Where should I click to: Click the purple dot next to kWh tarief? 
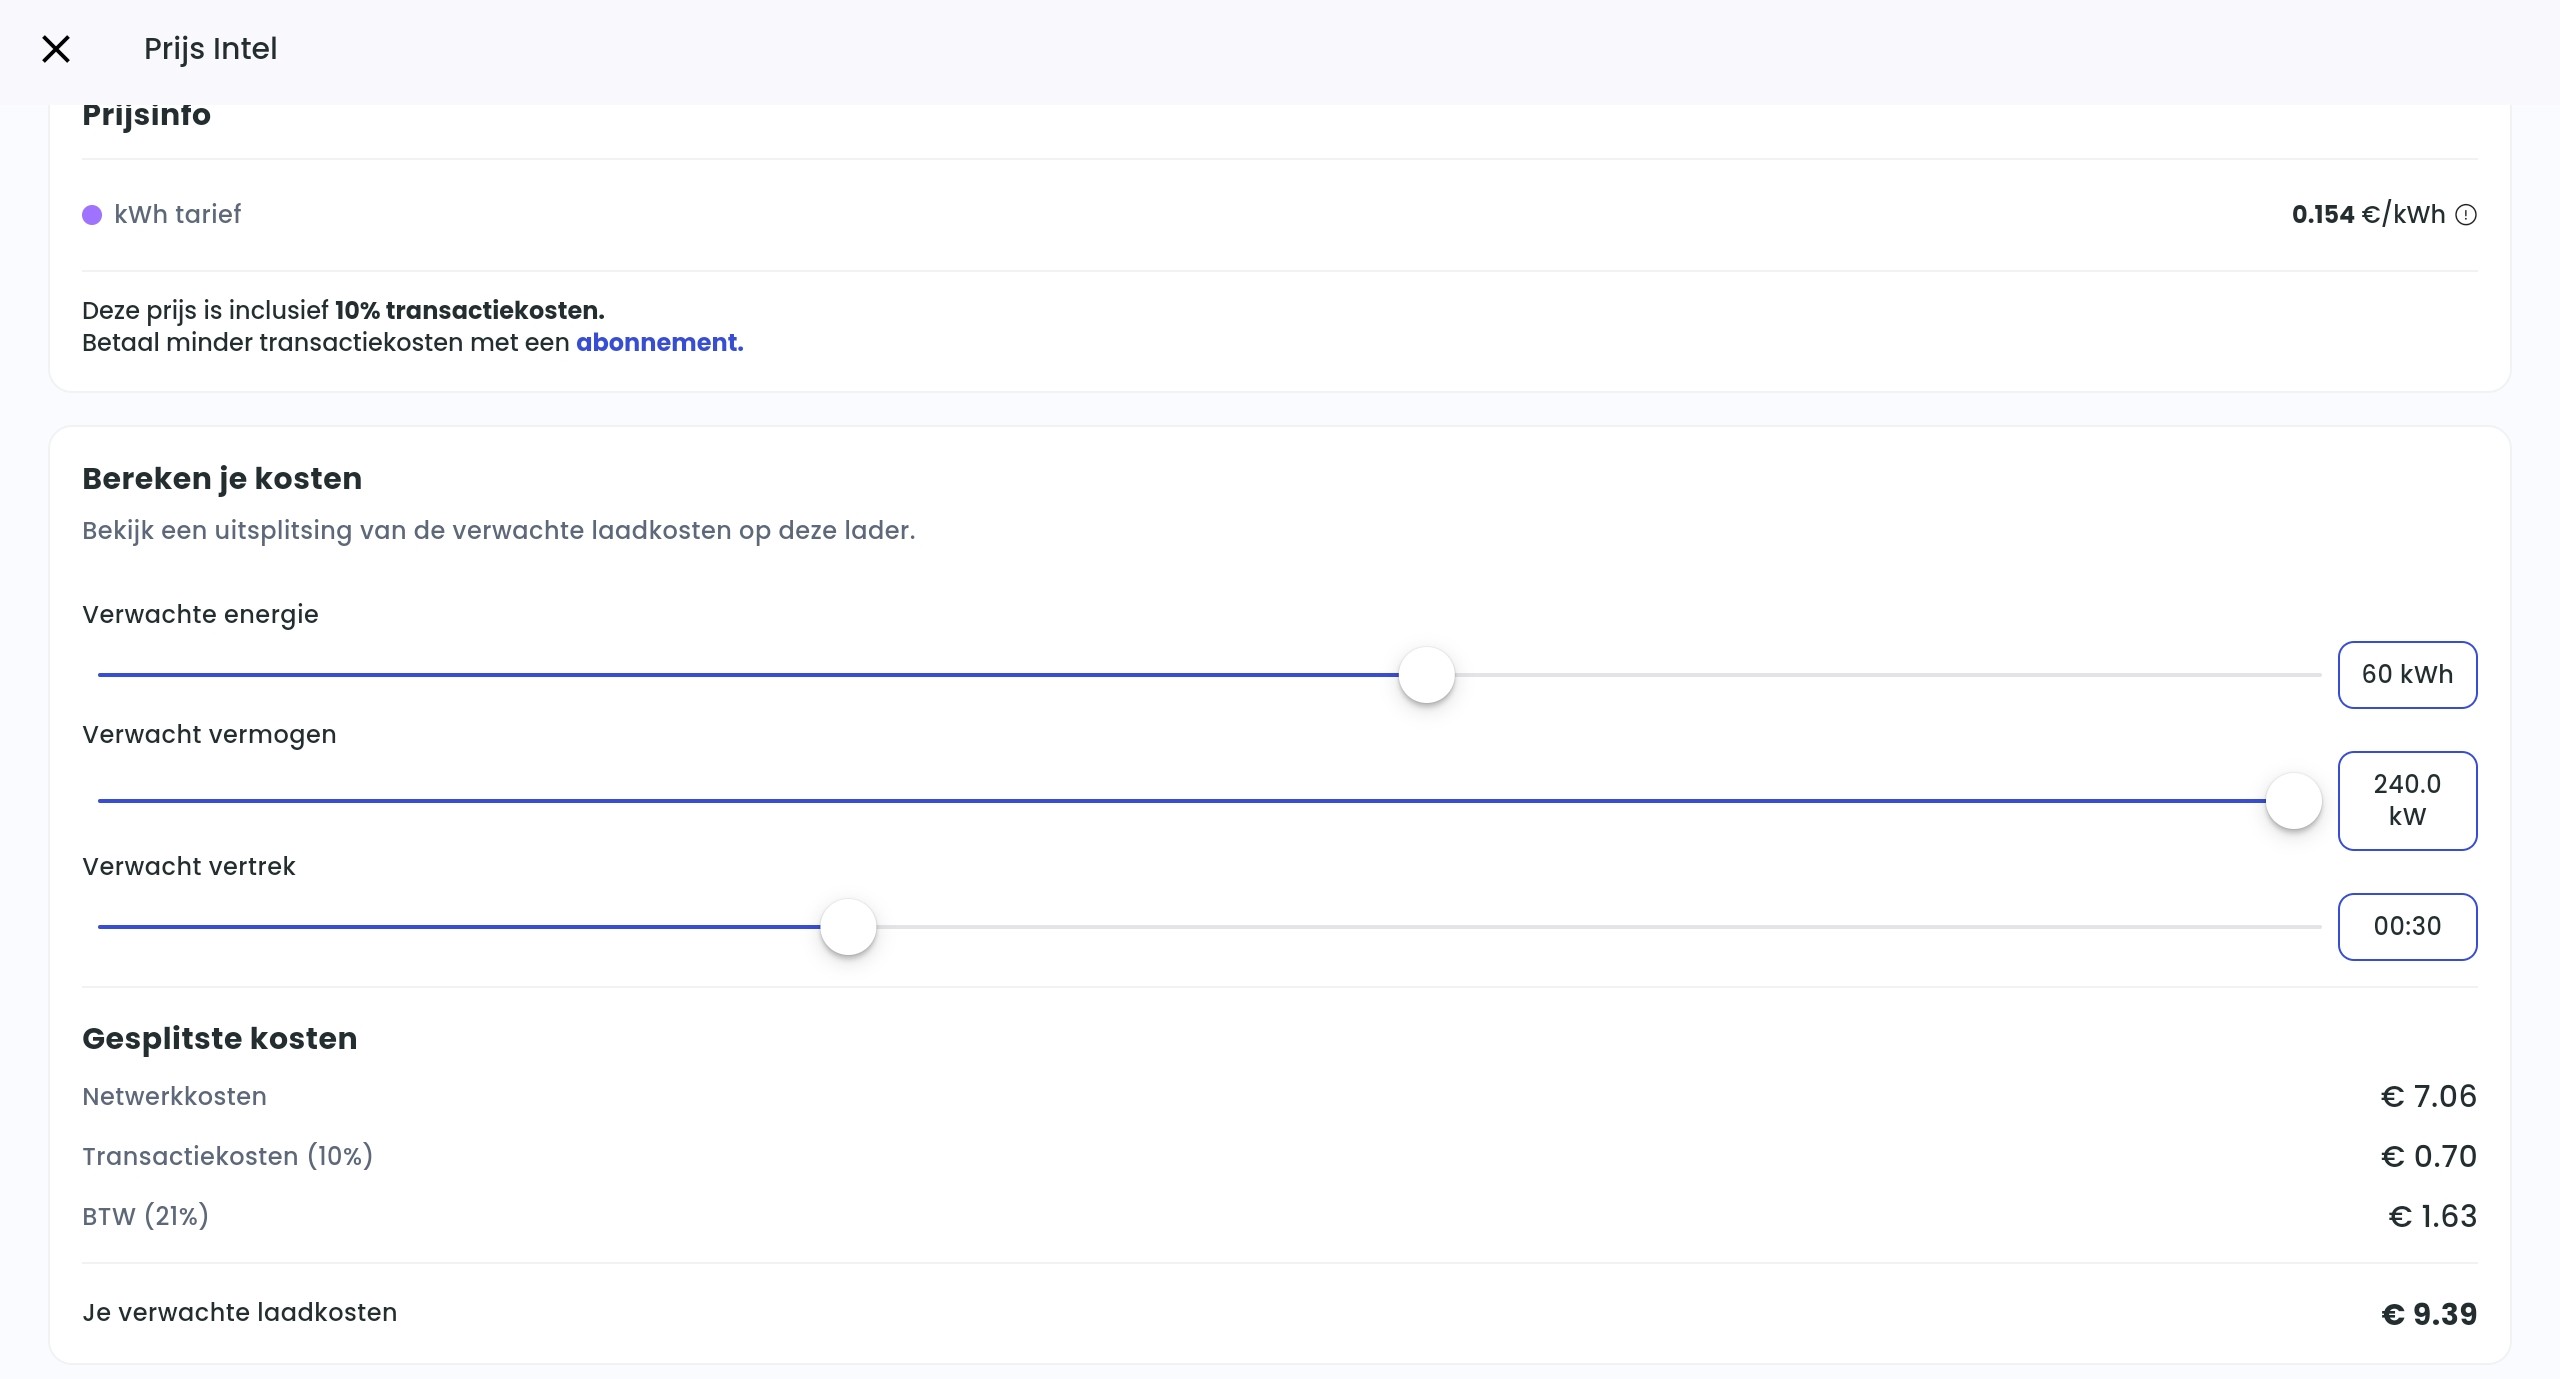92,215
